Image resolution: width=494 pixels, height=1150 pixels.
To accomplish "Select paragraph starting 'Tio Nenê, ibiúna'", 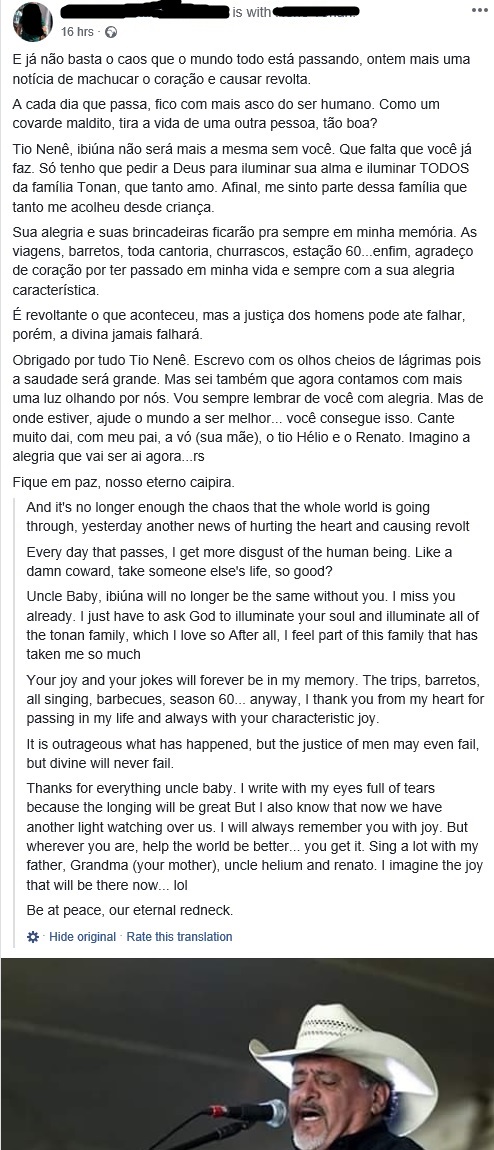I will pyautogui.click(x=240, y=176).
